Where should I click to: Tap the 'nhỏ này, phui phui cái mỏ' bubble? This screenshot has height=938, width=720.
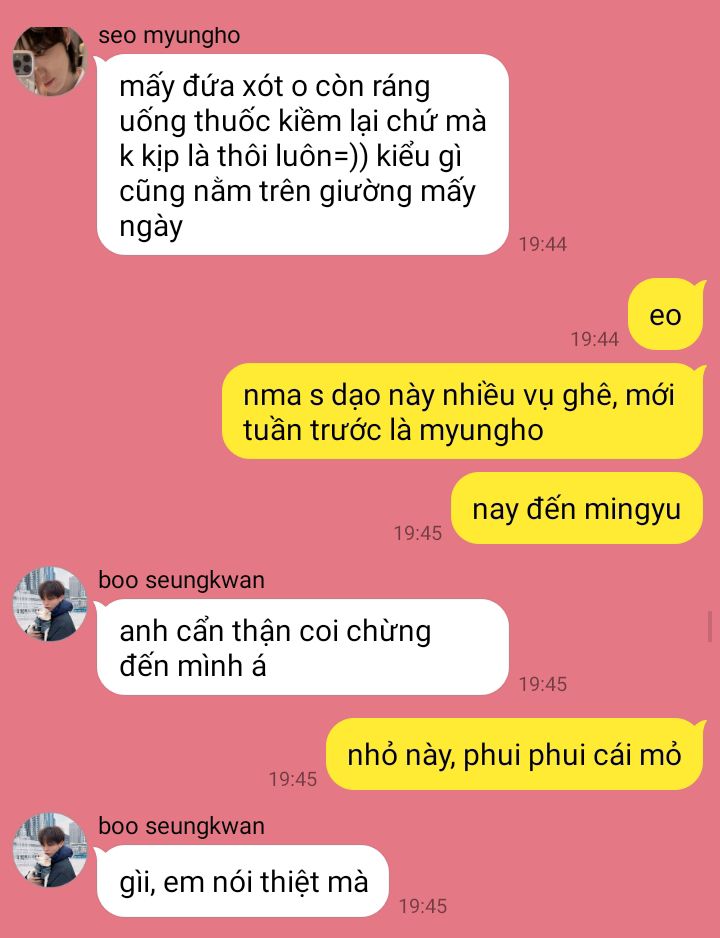click(515, 754)
